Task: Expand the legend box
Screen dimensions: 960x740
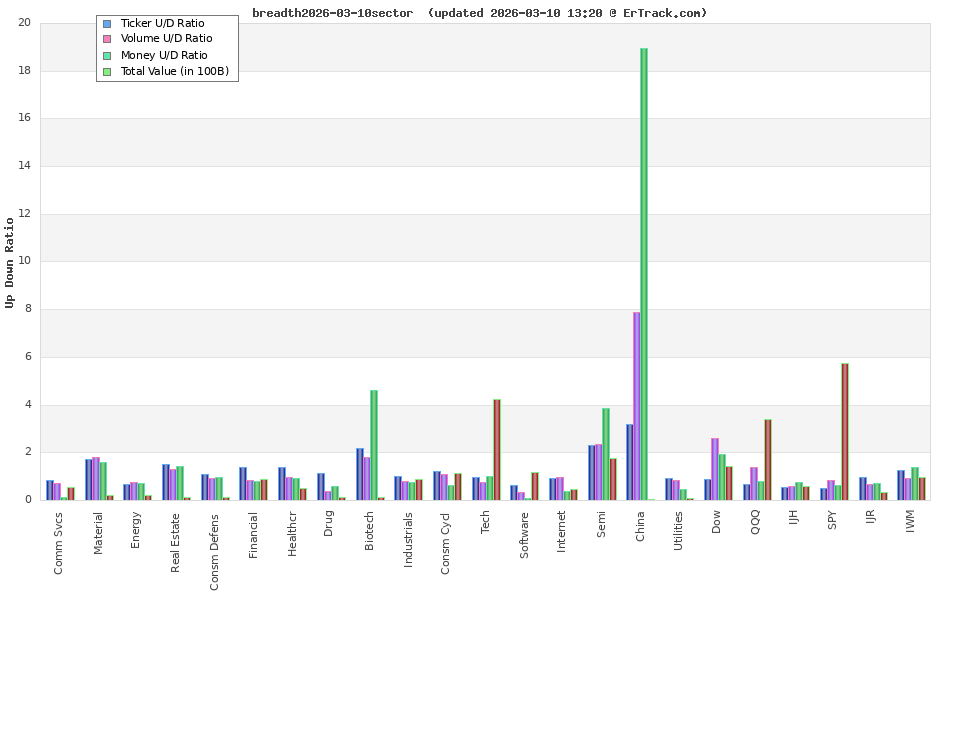Action: pos(167,47)
